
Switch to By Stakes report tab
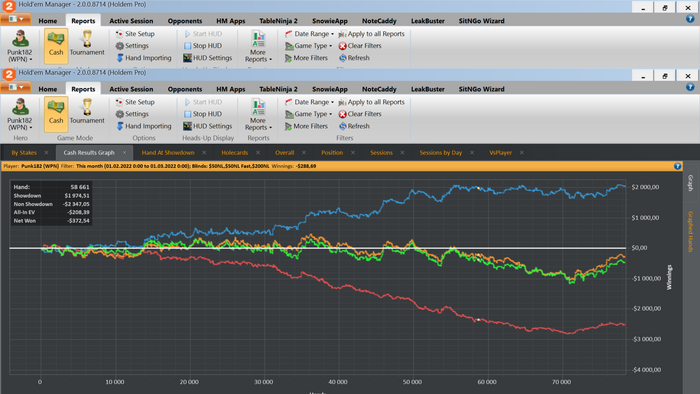[x=24, y=153]
